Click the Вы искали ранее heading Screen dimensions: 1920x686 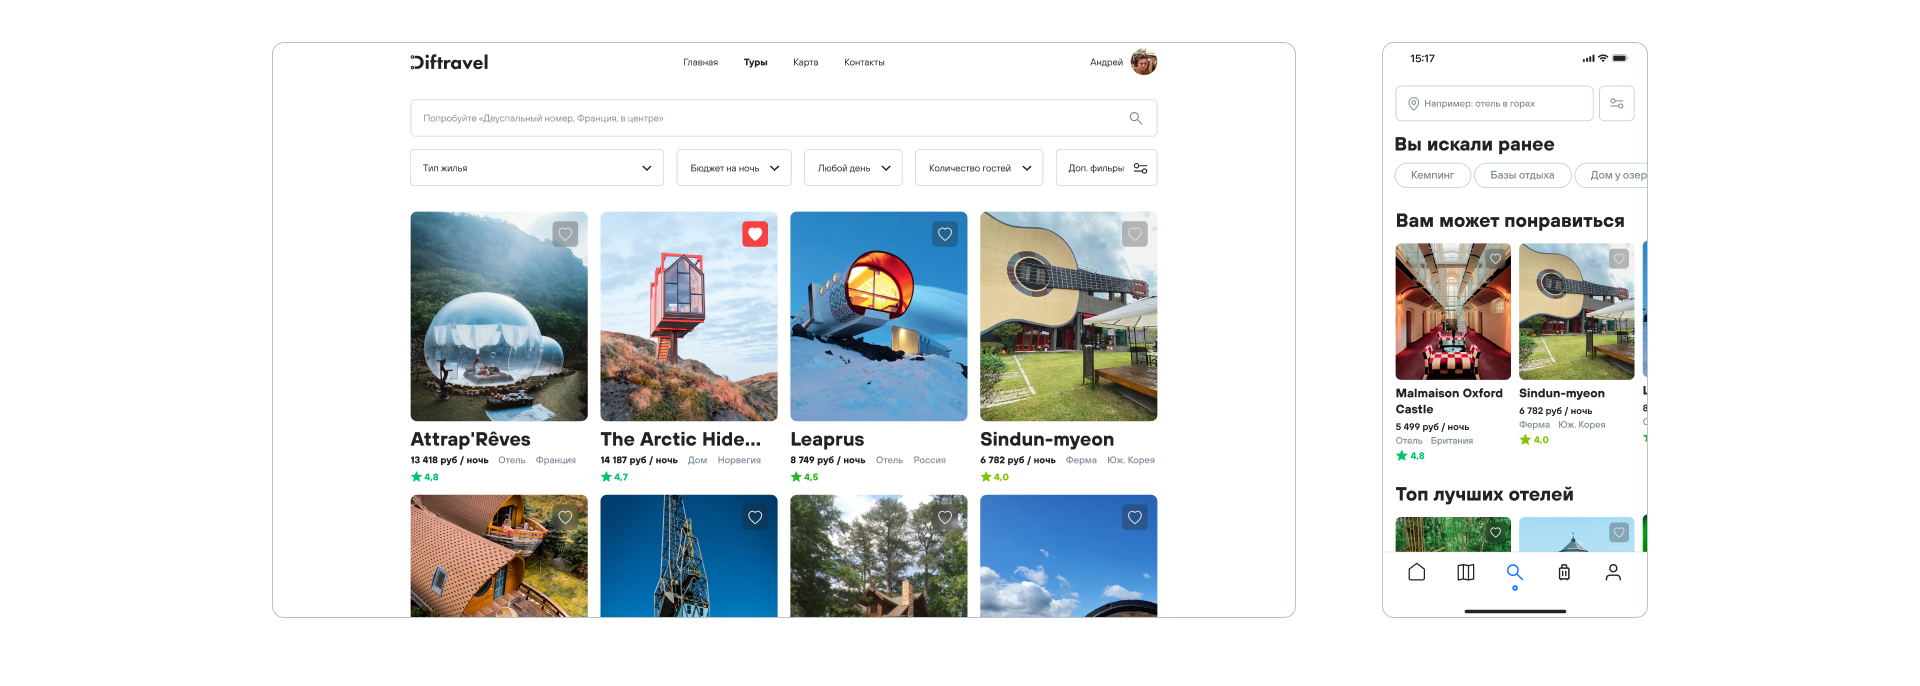pos(1474,144)
